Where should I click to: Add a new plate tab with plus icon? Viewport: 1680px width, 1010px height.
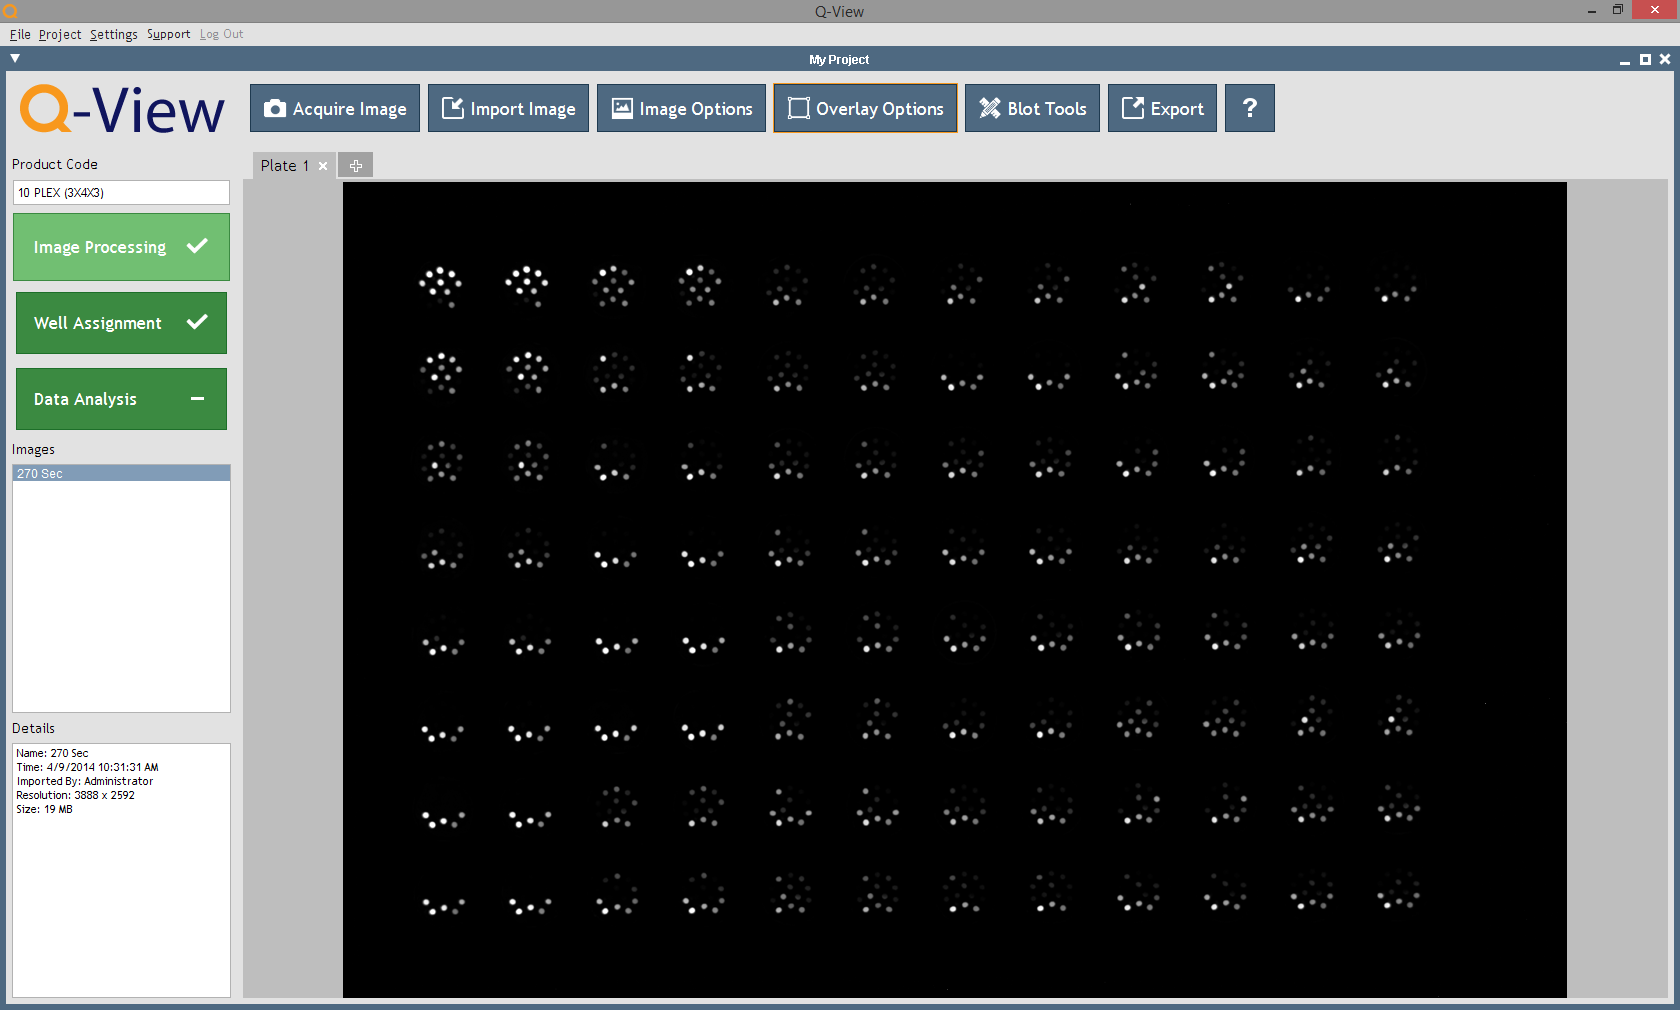coord(356,166)
